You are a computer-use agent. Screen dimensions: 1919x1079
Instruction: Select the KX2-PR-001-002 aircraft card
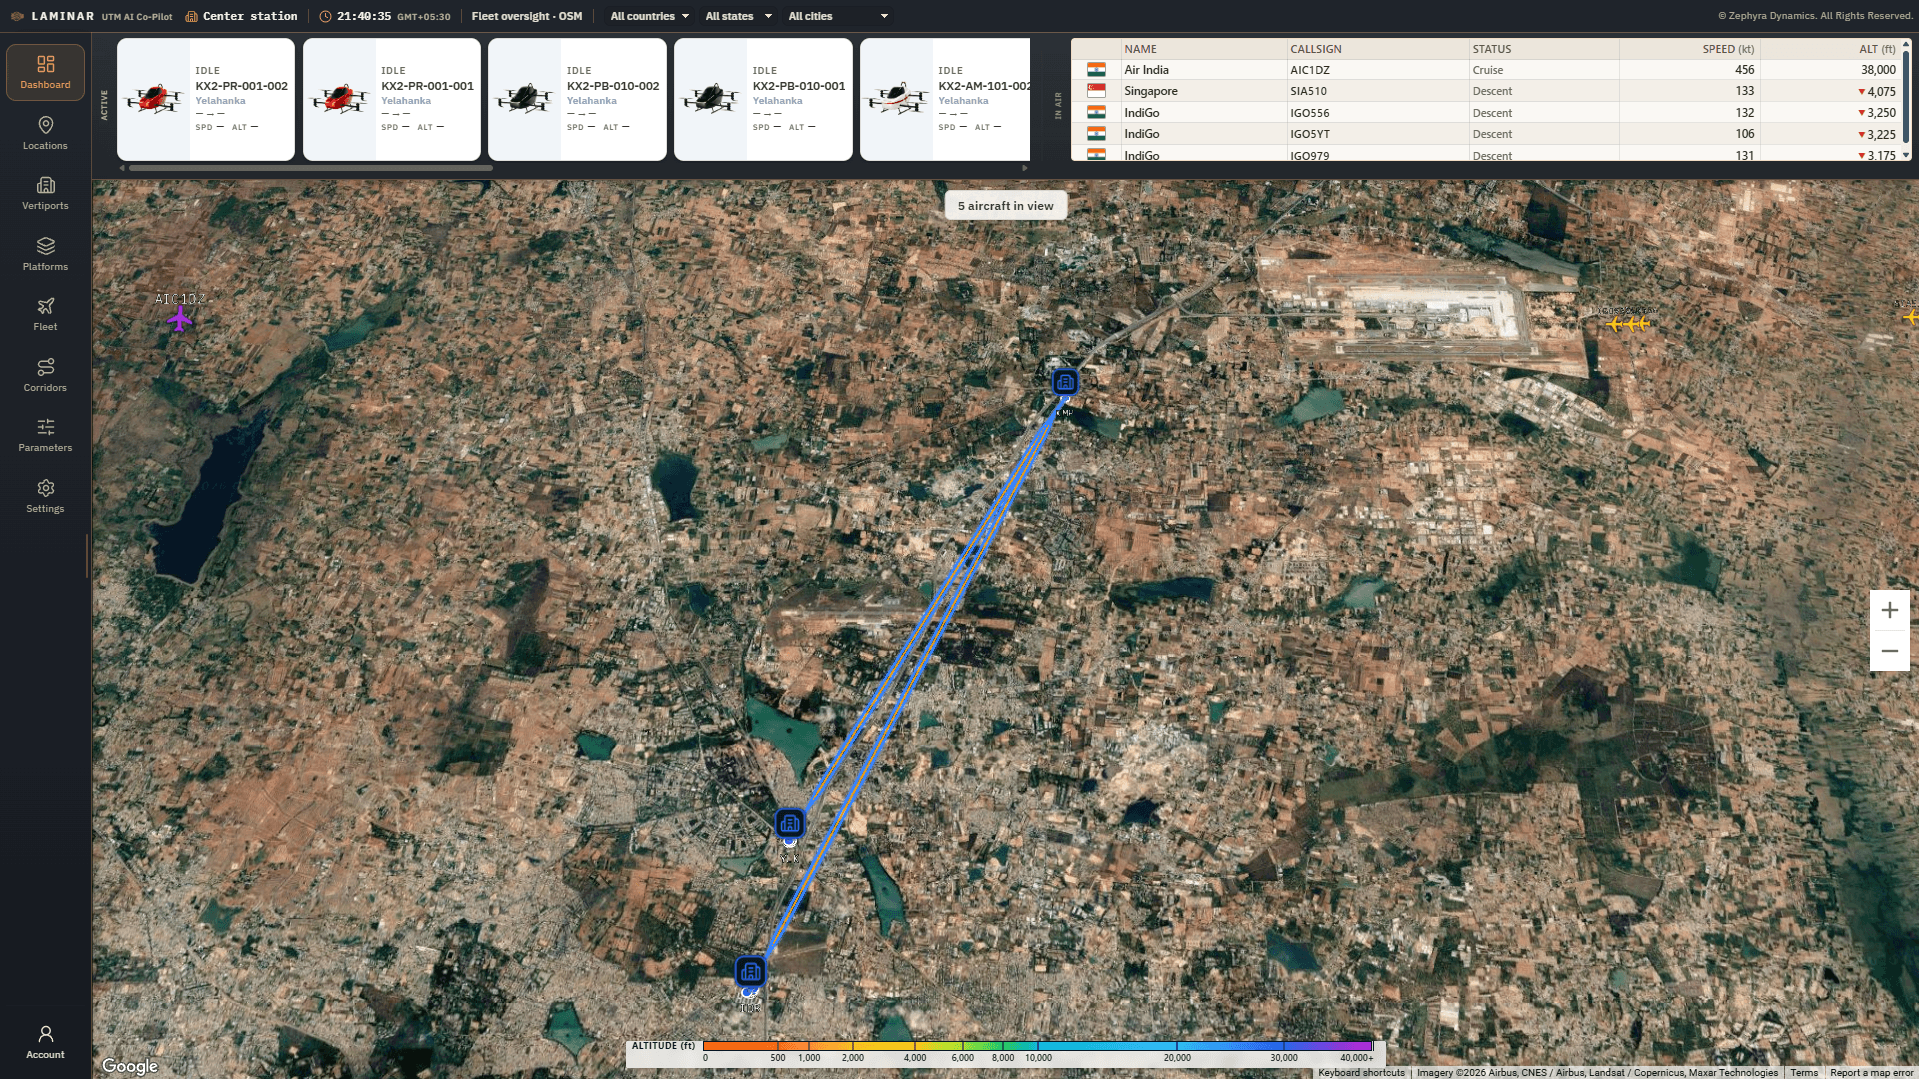[206, 99]
